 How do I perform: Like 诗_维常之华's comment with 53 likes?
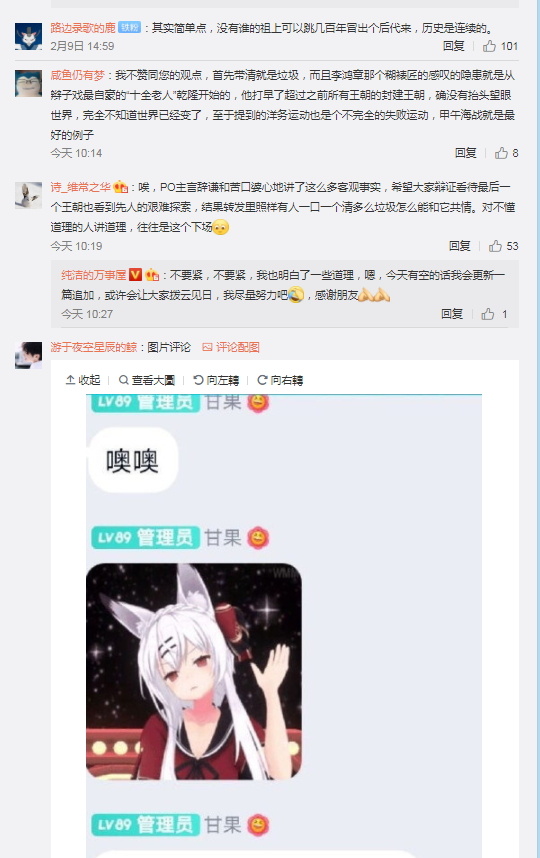tap(503, 246)
